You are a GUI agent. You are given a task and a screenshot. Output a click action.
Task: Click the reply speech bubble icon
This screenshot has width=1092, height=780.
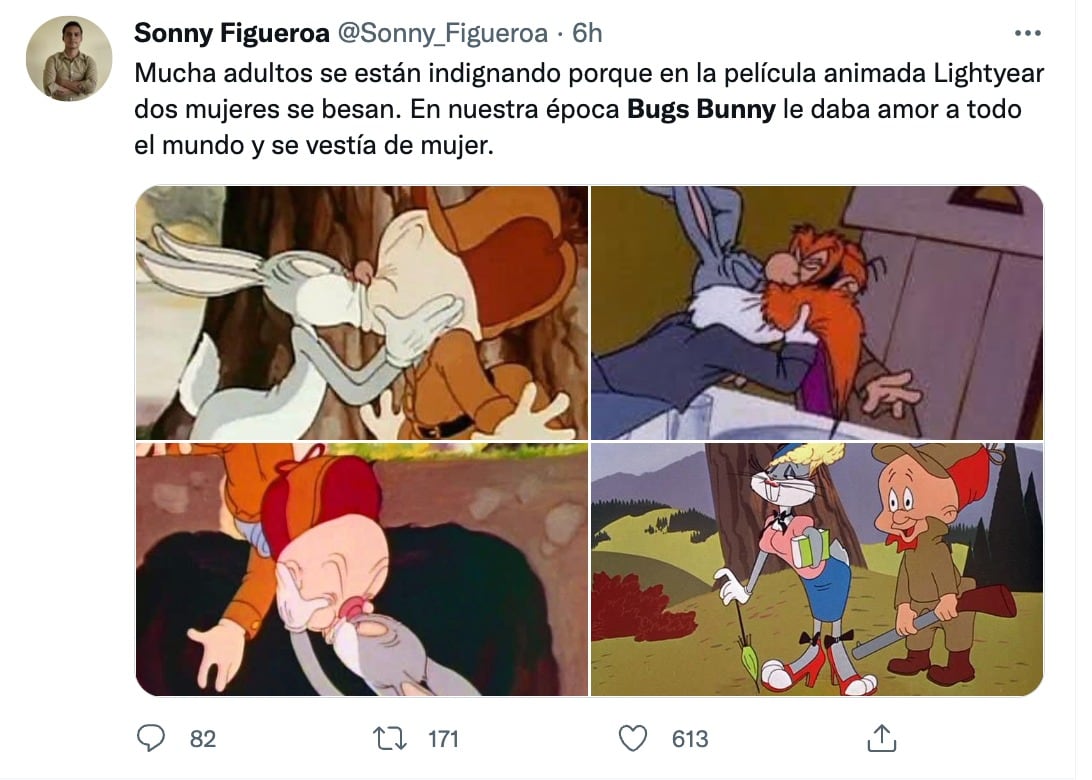click(150, 738)
